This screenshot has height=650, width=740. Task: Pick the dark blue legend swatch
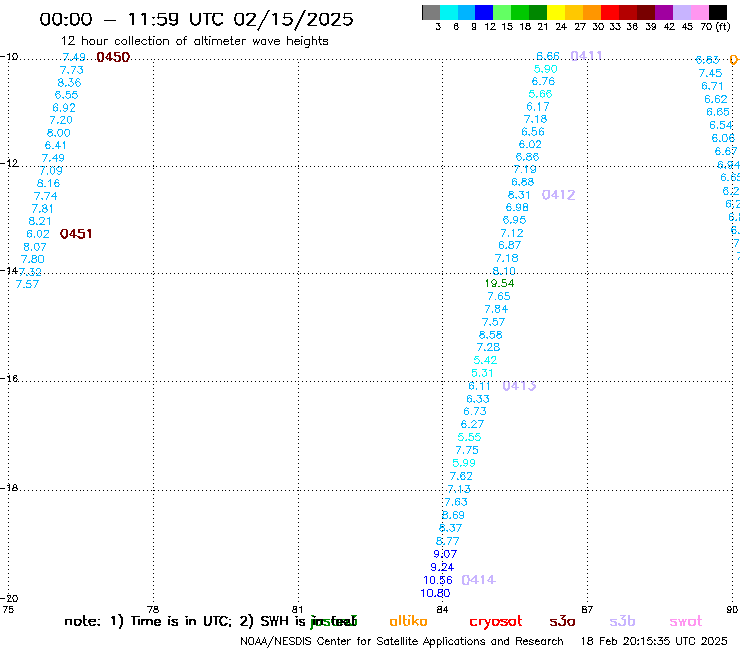pos(484,12)
